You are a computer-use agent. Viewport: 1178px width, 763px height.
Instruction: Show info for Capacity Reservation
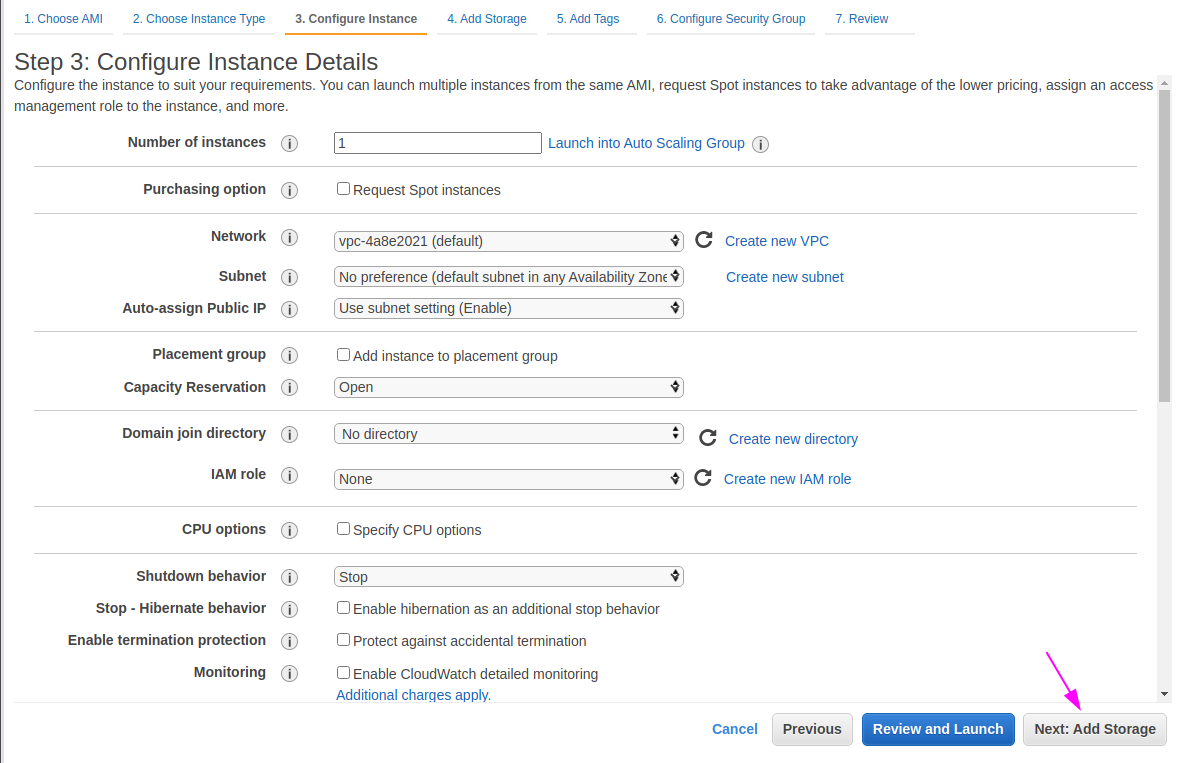click(290, 388)
